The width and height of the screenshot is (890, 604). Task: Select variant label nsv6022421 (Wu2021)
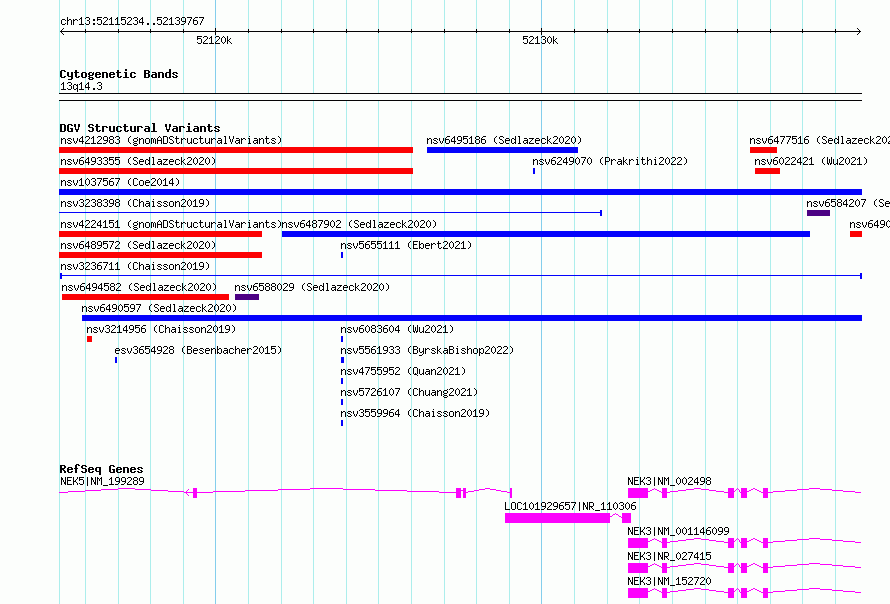pyautogui.click(x=811, y=161)
